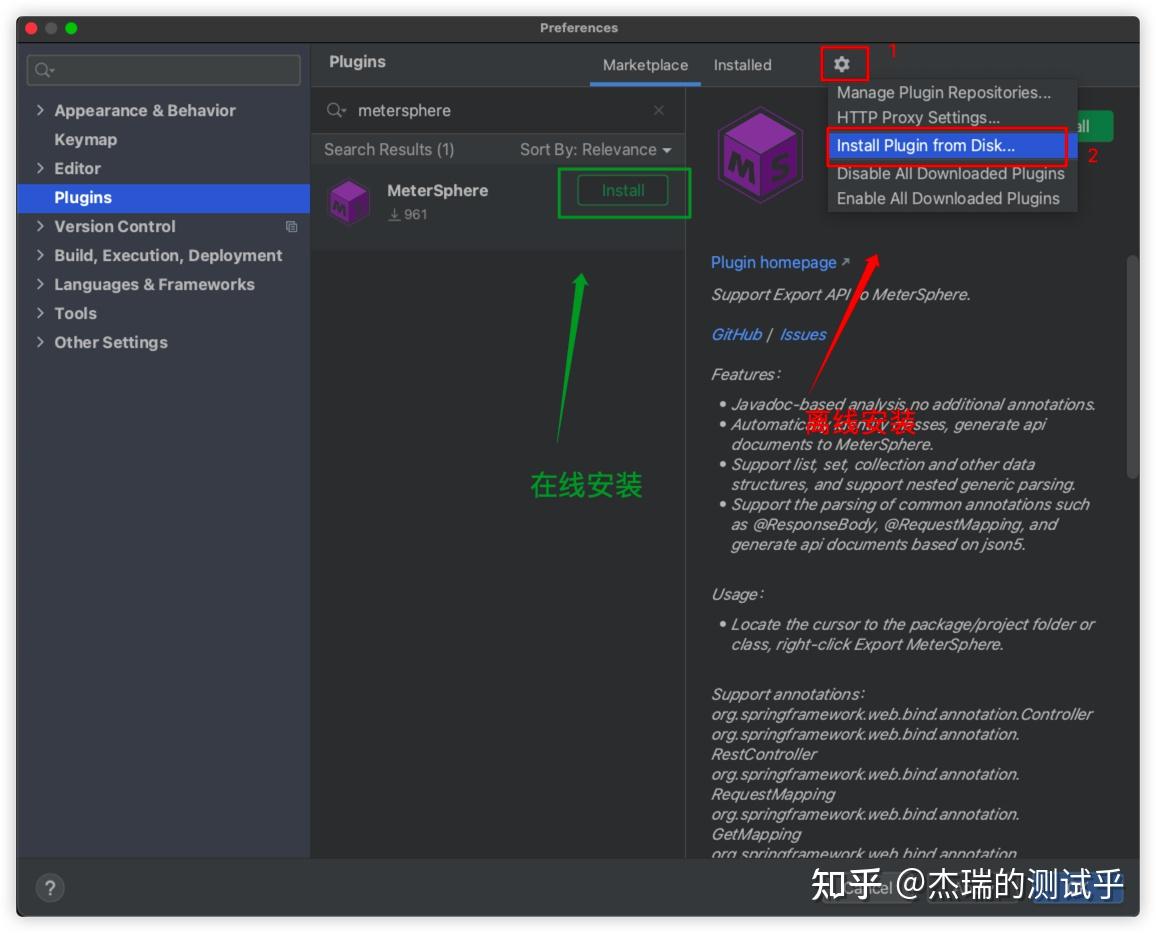This screenshot has height=933, width=1156.
Task: Open the Issues link
Action: (x=803, y=335)
